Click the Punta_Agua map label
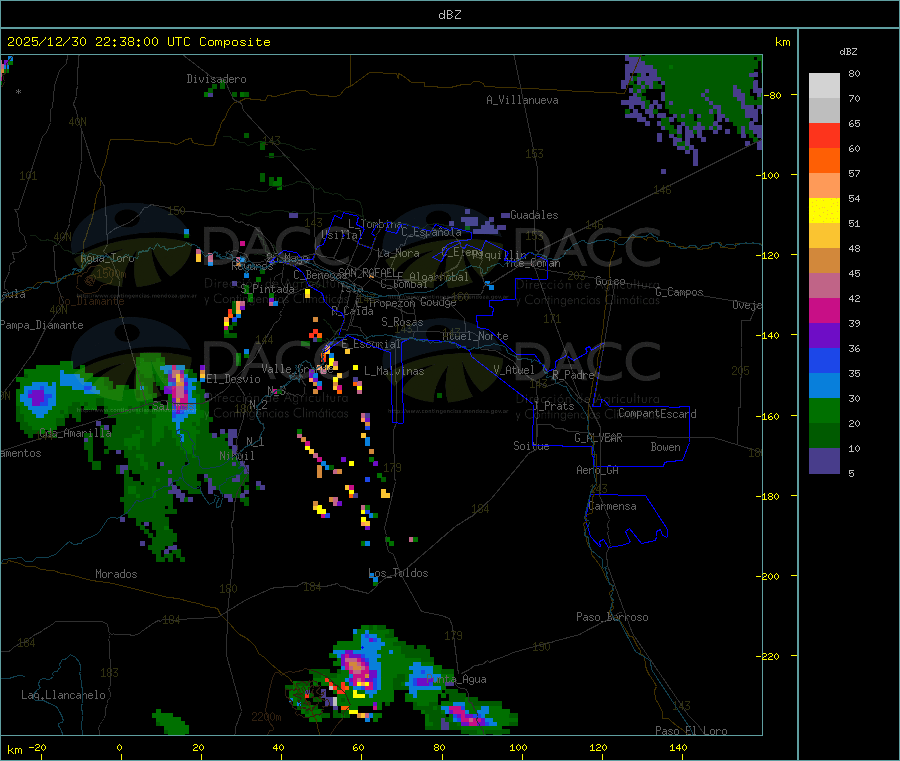 click(457, 679)
